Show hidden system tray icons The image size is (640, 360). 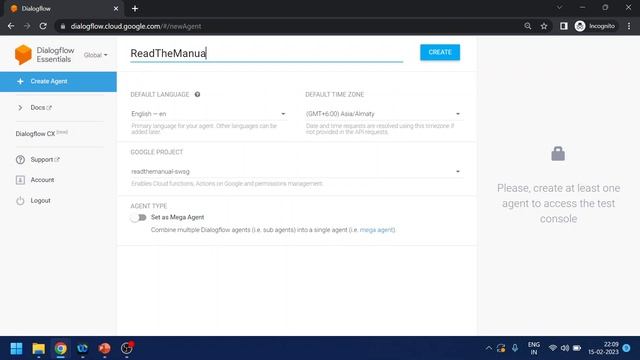click(x=489, y=348)
